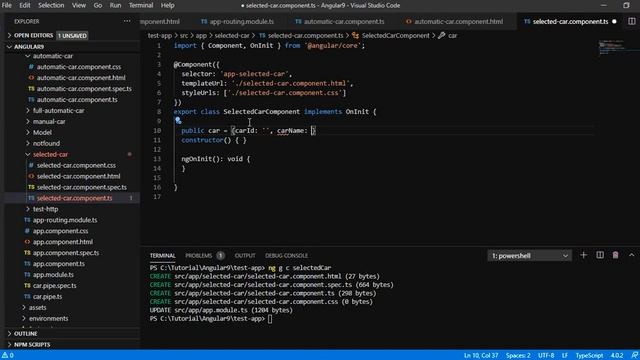
Task: Create a new terminal with plus icon
Action: [584, 255]
